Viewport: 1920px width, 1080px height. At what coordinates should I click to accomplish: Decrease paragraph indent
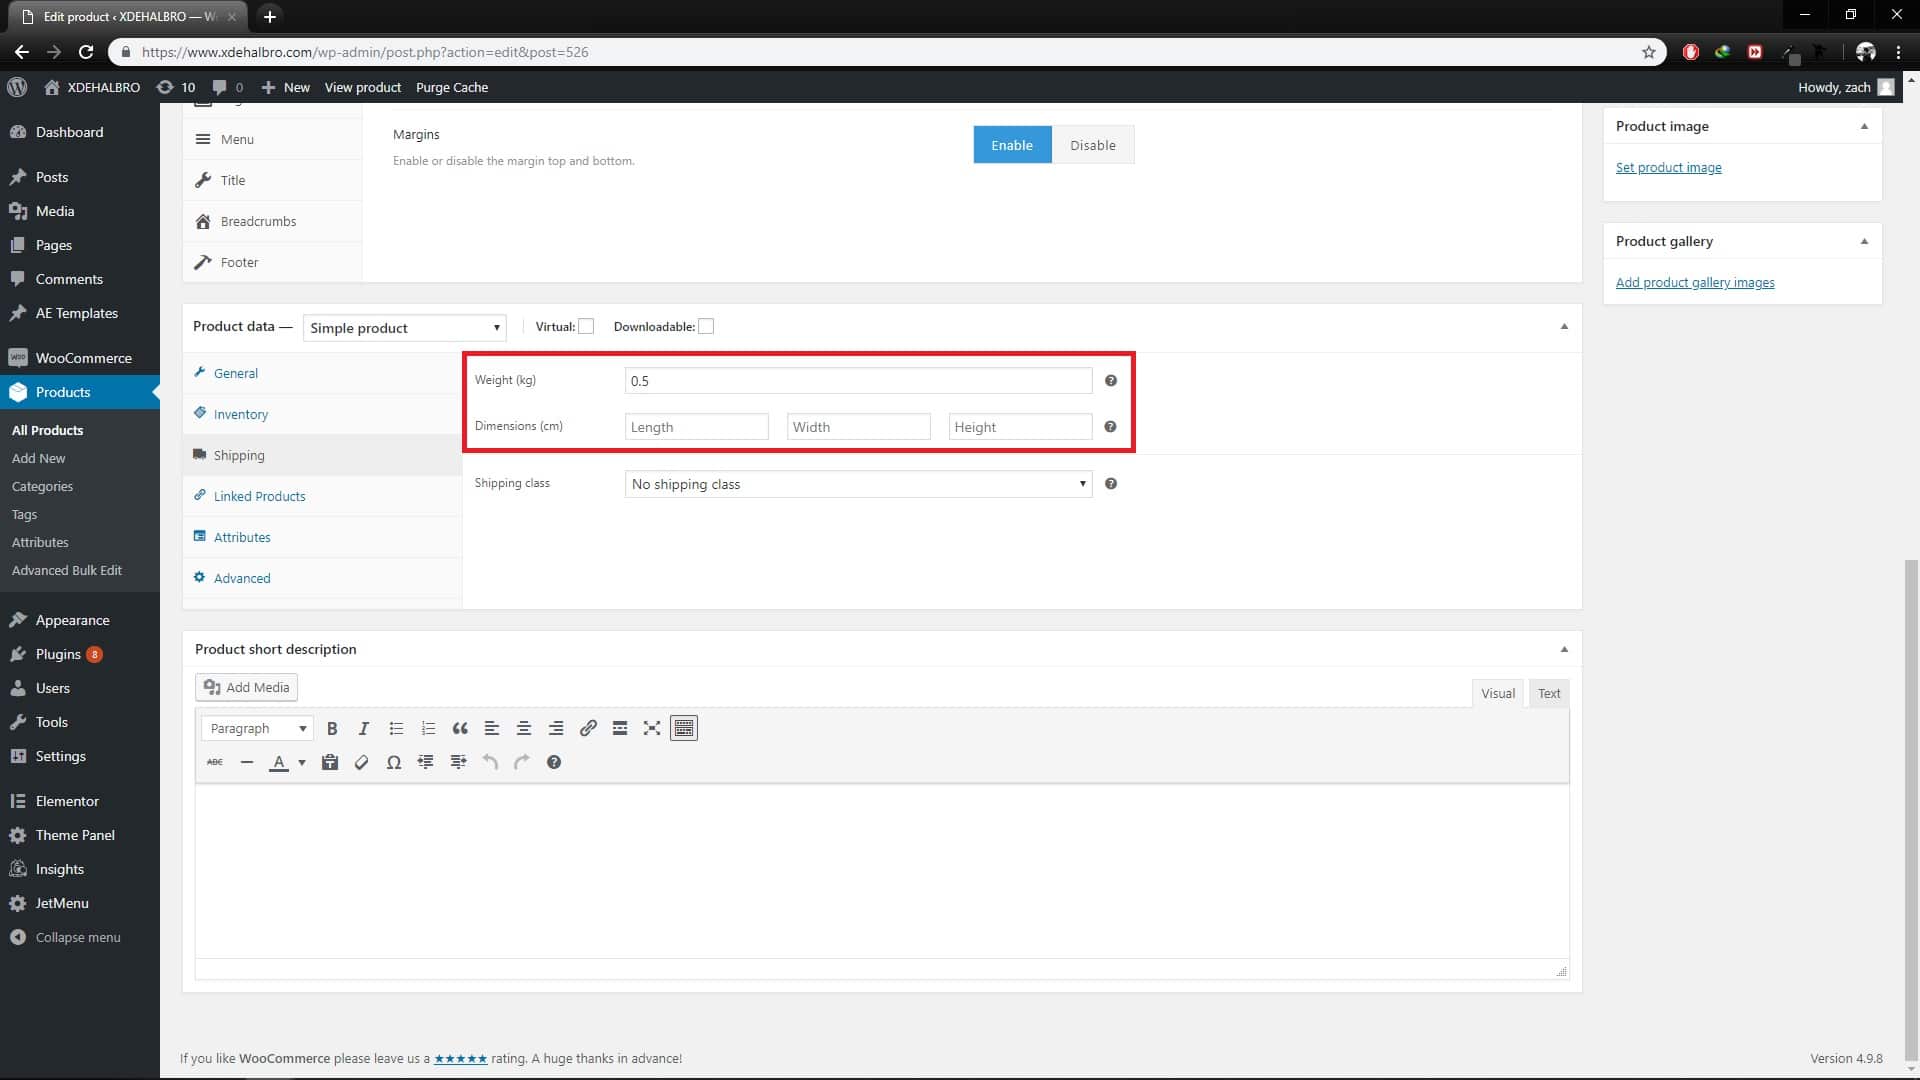click(x=426, y=762)
